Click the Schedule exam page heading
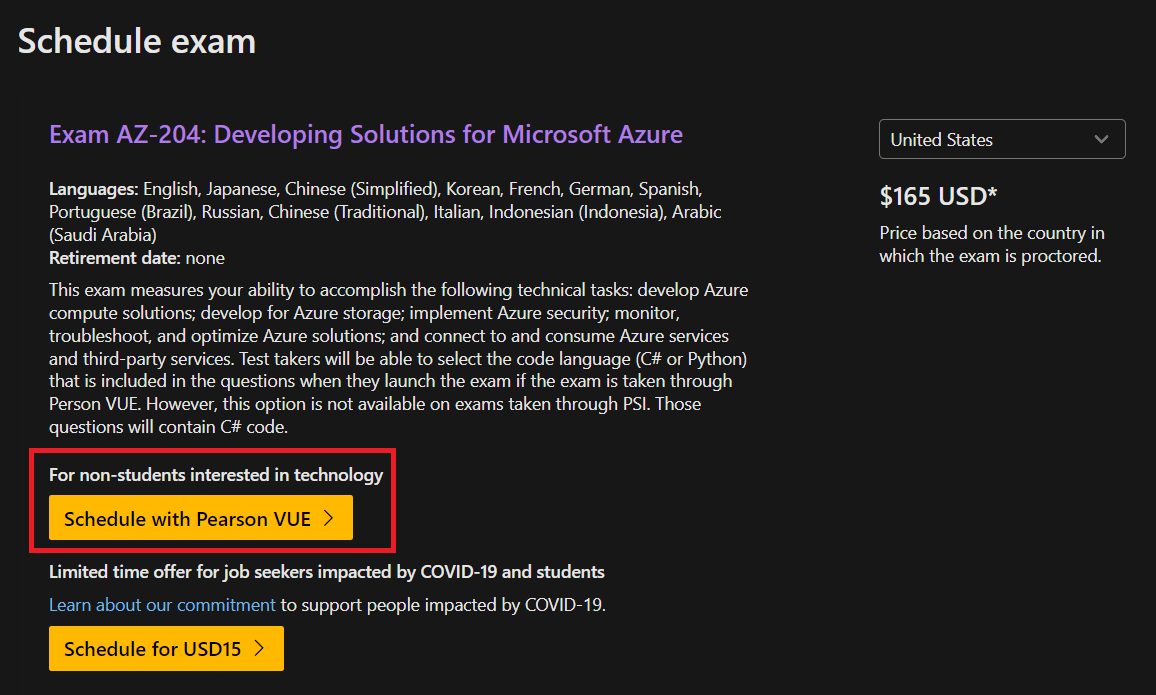The image size is (1156, 695). [x=137, y=41]
